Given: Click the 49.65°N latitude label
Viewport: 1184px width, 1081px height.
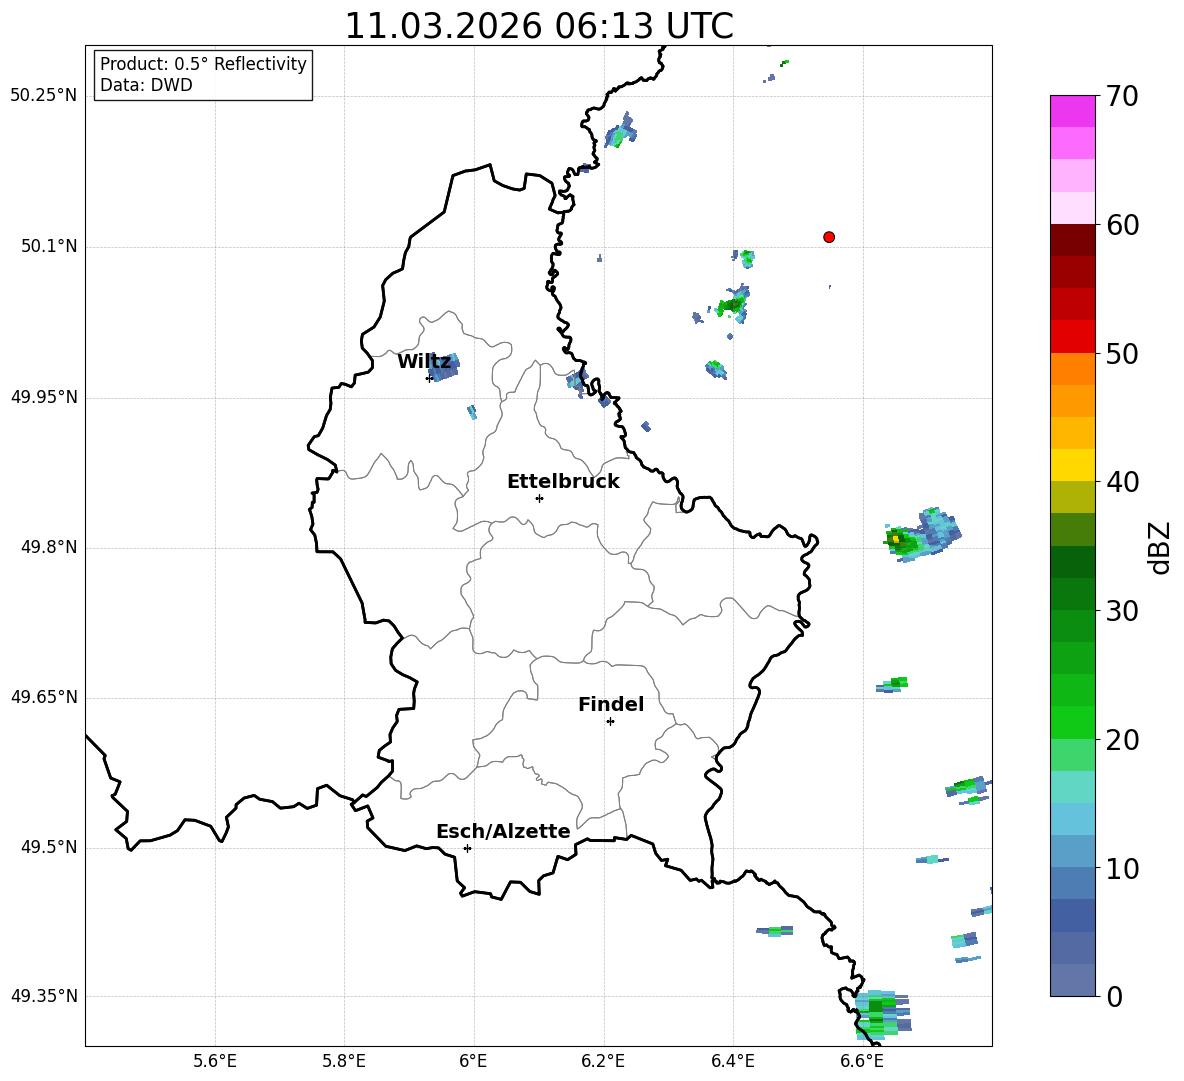Looking at the screenshot, I should (x=44, y=697).
